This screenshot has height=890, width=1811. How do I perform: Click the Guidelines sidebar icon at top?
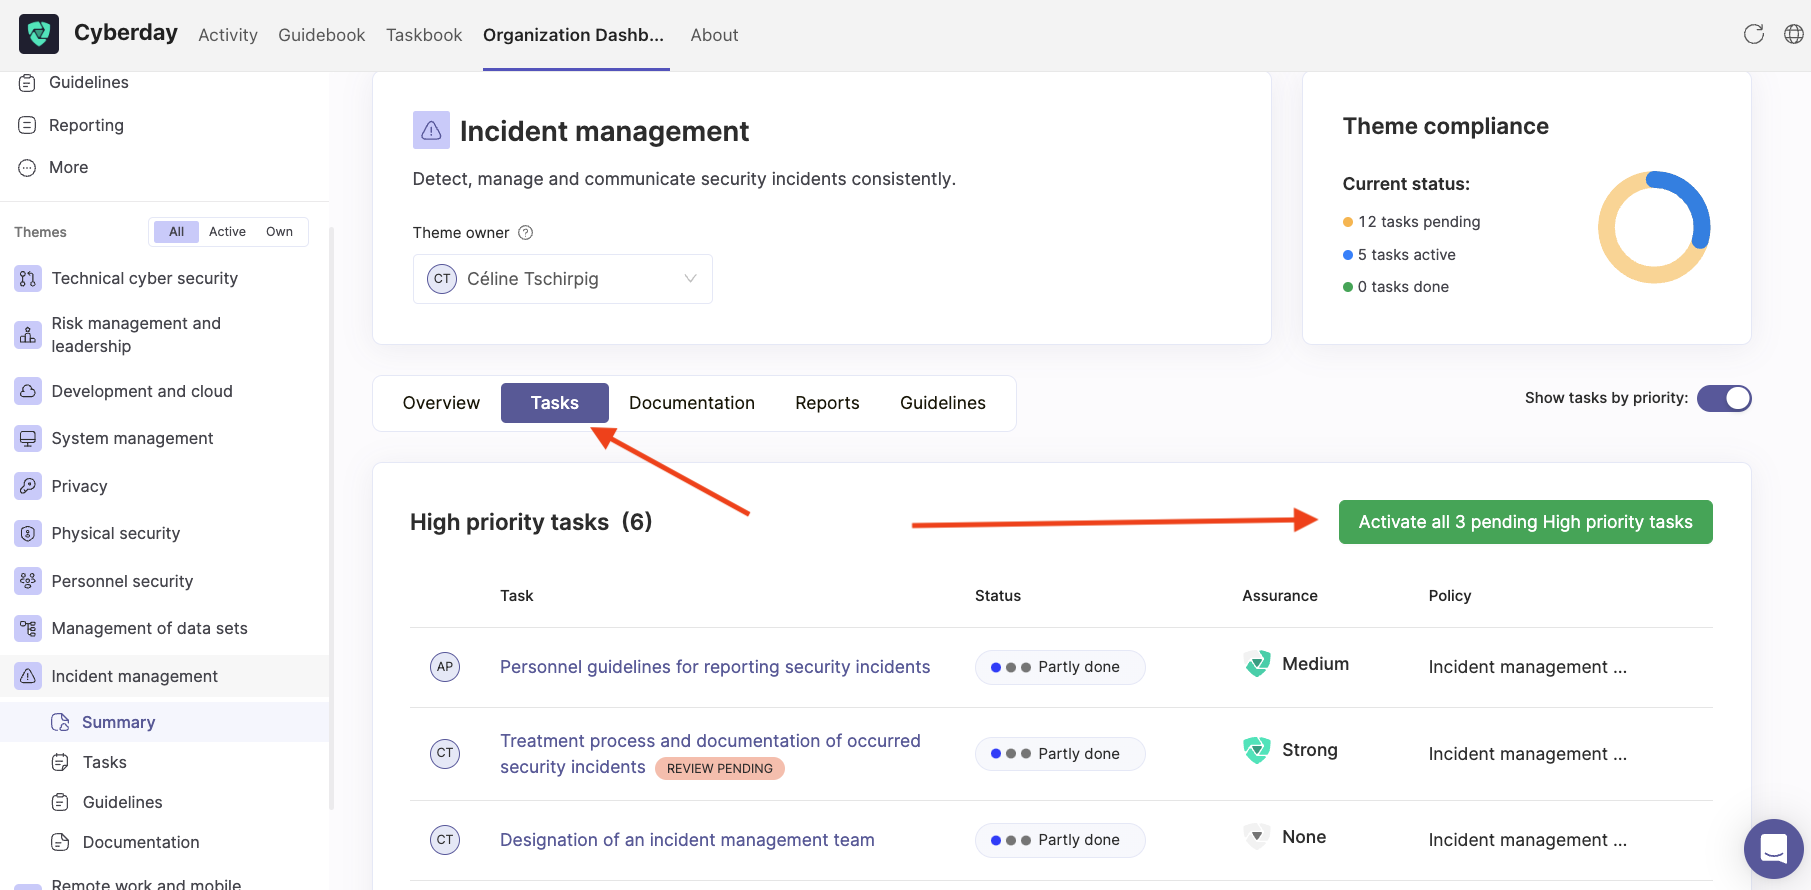point(28,82)
